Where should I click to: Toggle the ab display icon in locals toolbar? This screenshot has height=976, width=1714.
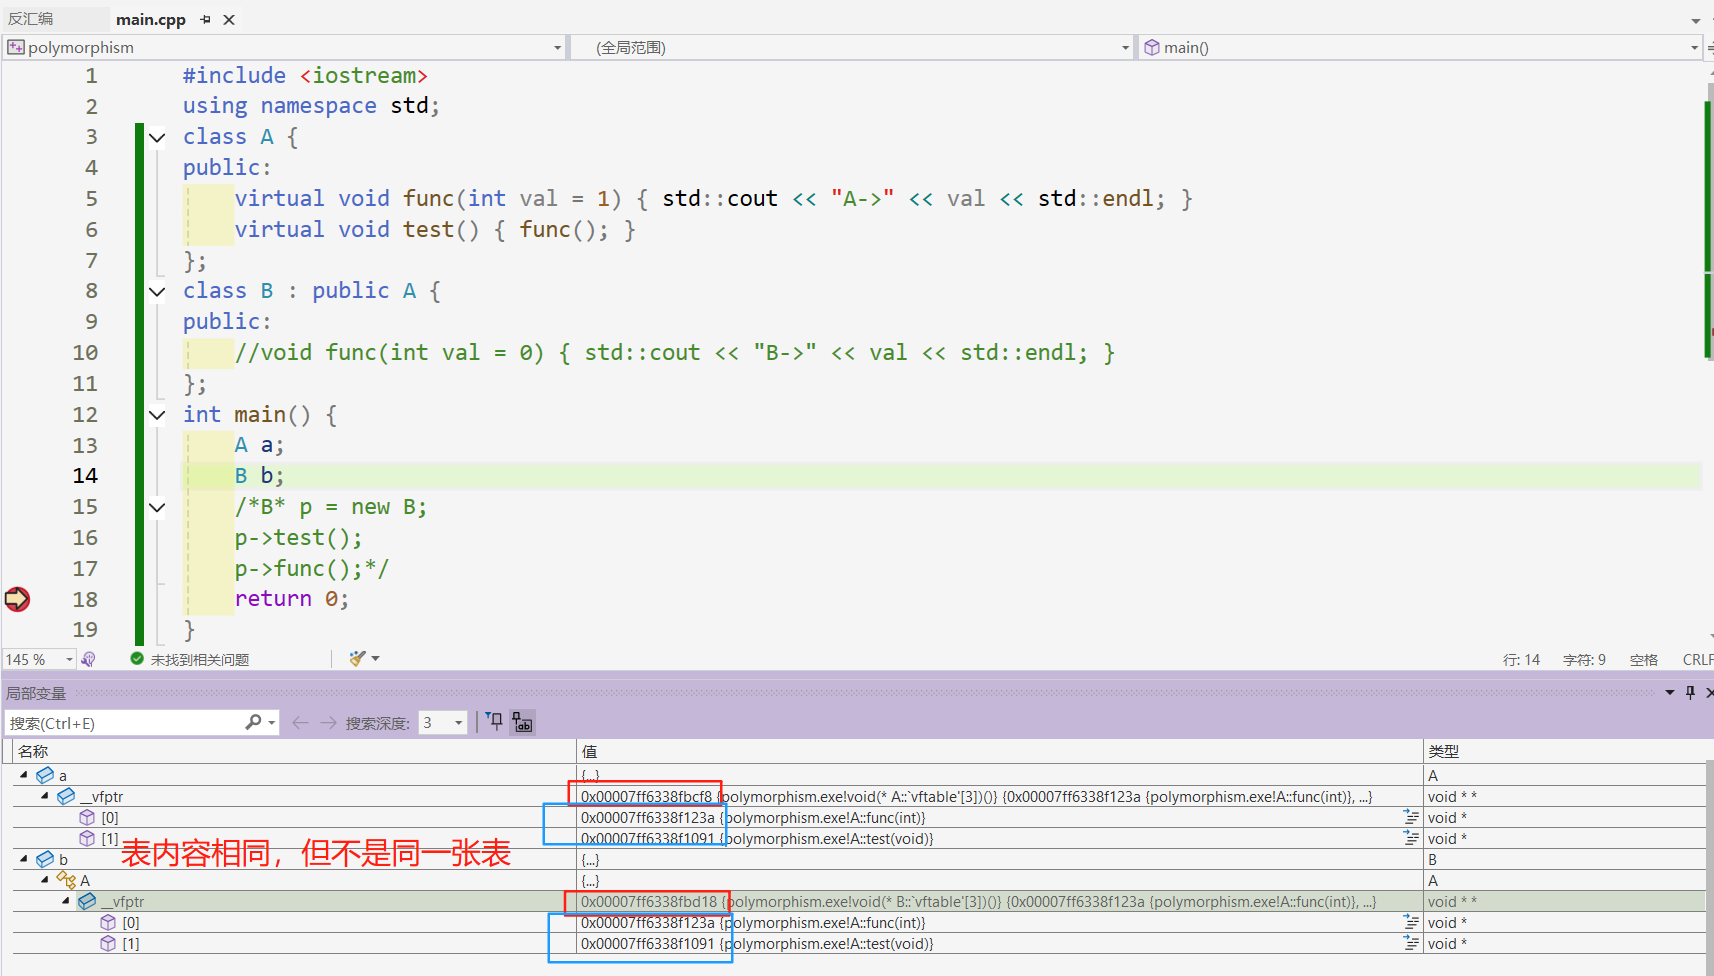pyautogui.click(x=522, y=722)
